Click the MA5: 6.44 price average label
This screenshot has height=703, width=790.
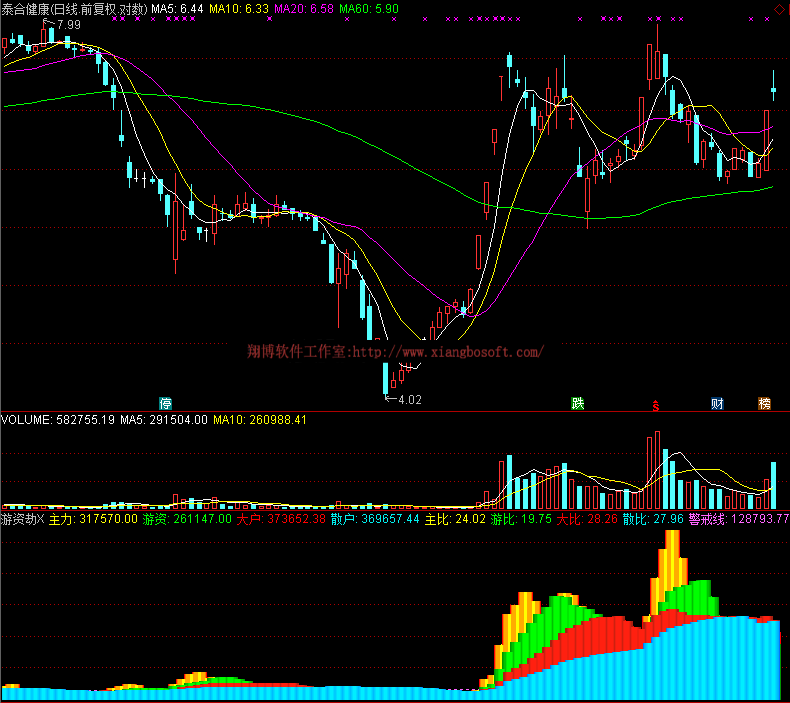pos(177,9)
